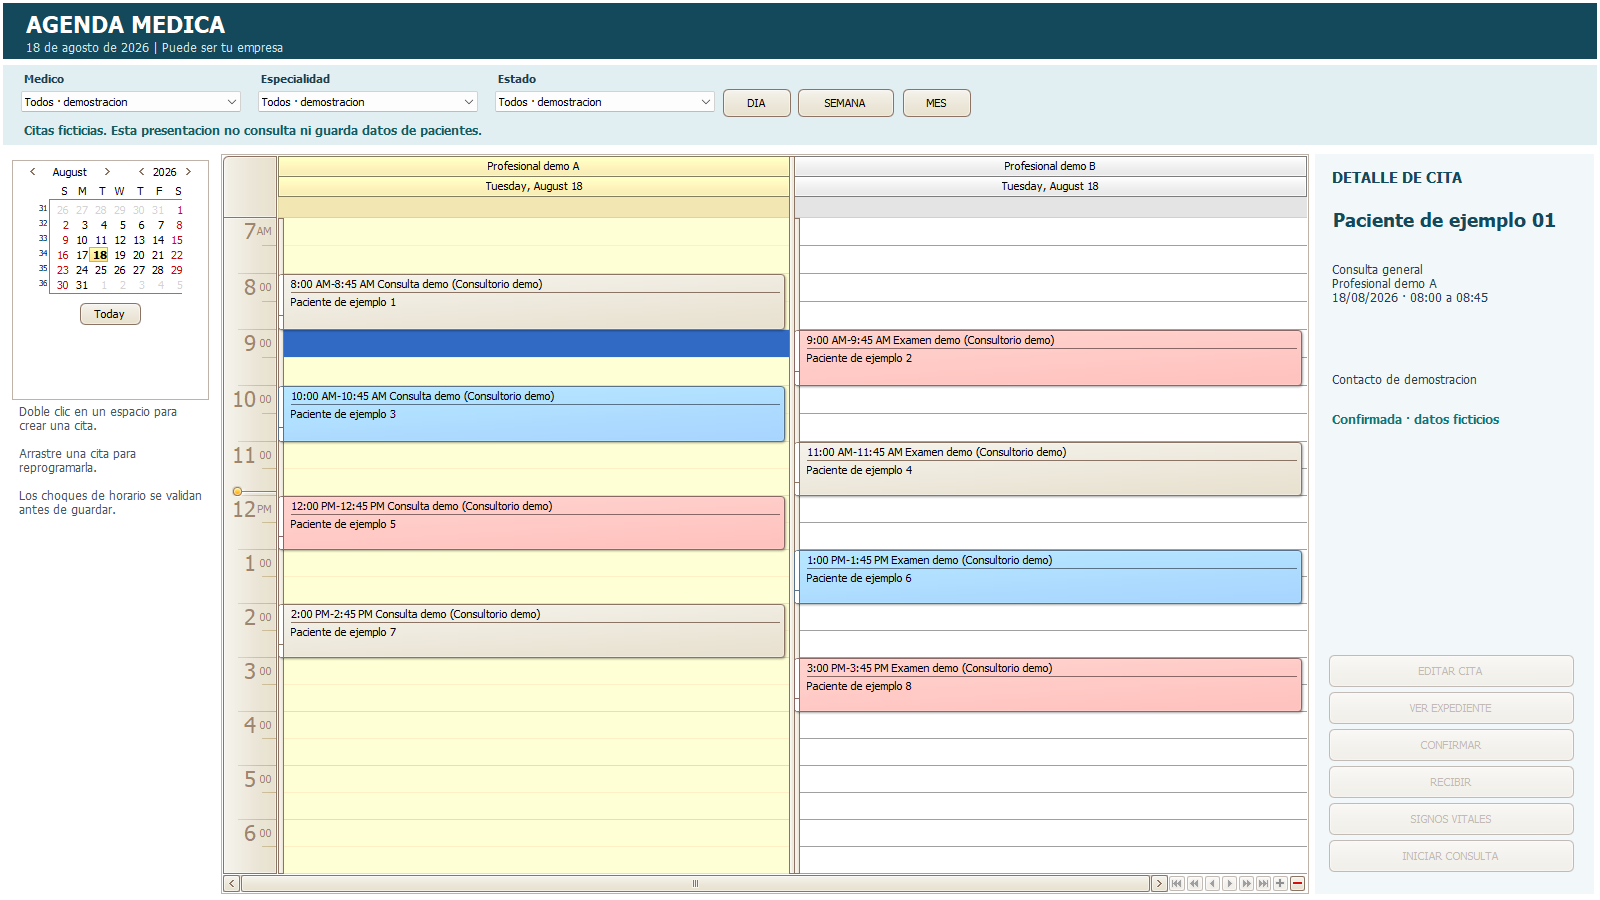The image size is (1600, 900).
Task: Click the SIGNOS VITALES button
Action: click(x=1450, y=819)
